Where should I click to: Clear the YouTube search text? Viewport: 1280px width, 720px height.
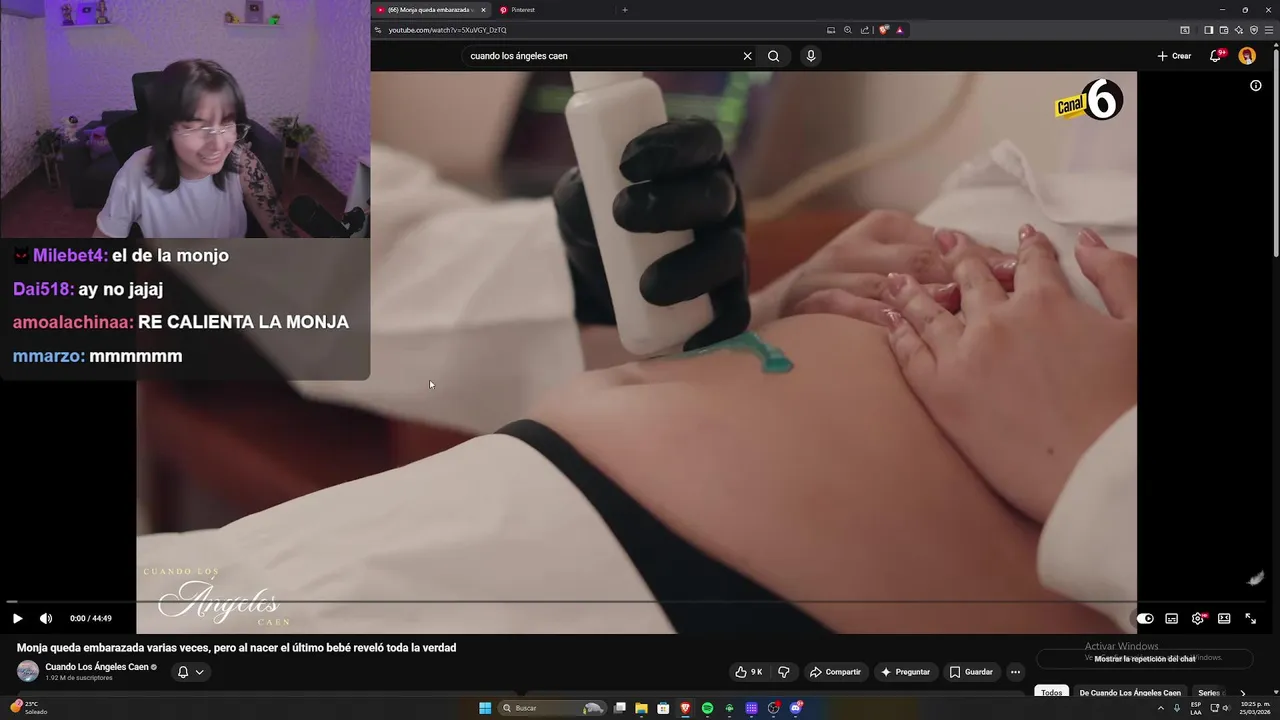click(747, 56)
